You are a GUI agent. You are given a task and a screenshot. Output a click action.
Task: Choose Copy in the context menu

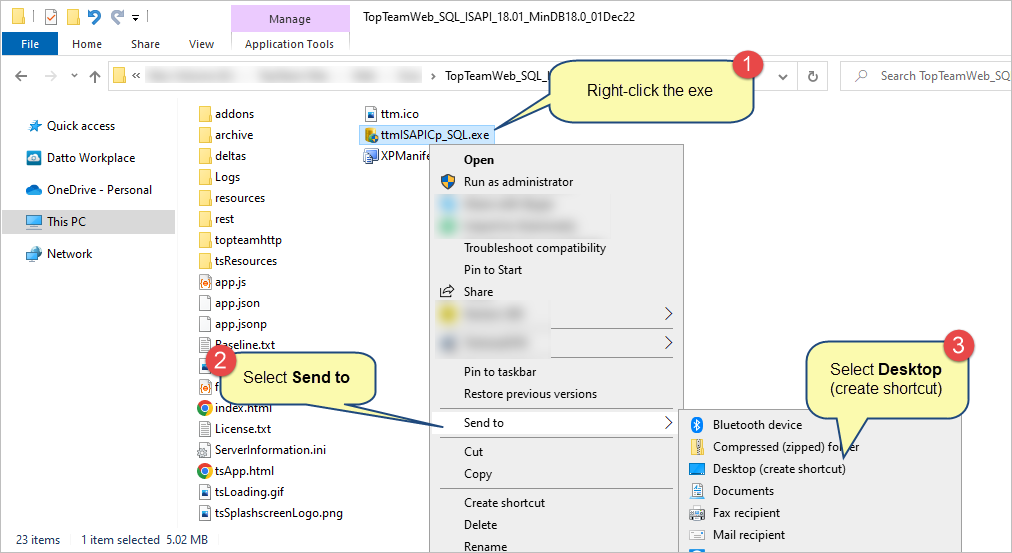click(x=478, y=474)
